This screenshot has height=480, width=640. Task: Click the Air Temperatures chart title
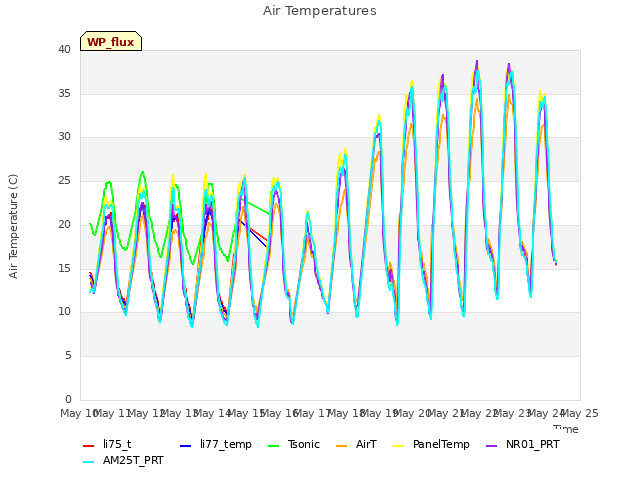[320, 11]
